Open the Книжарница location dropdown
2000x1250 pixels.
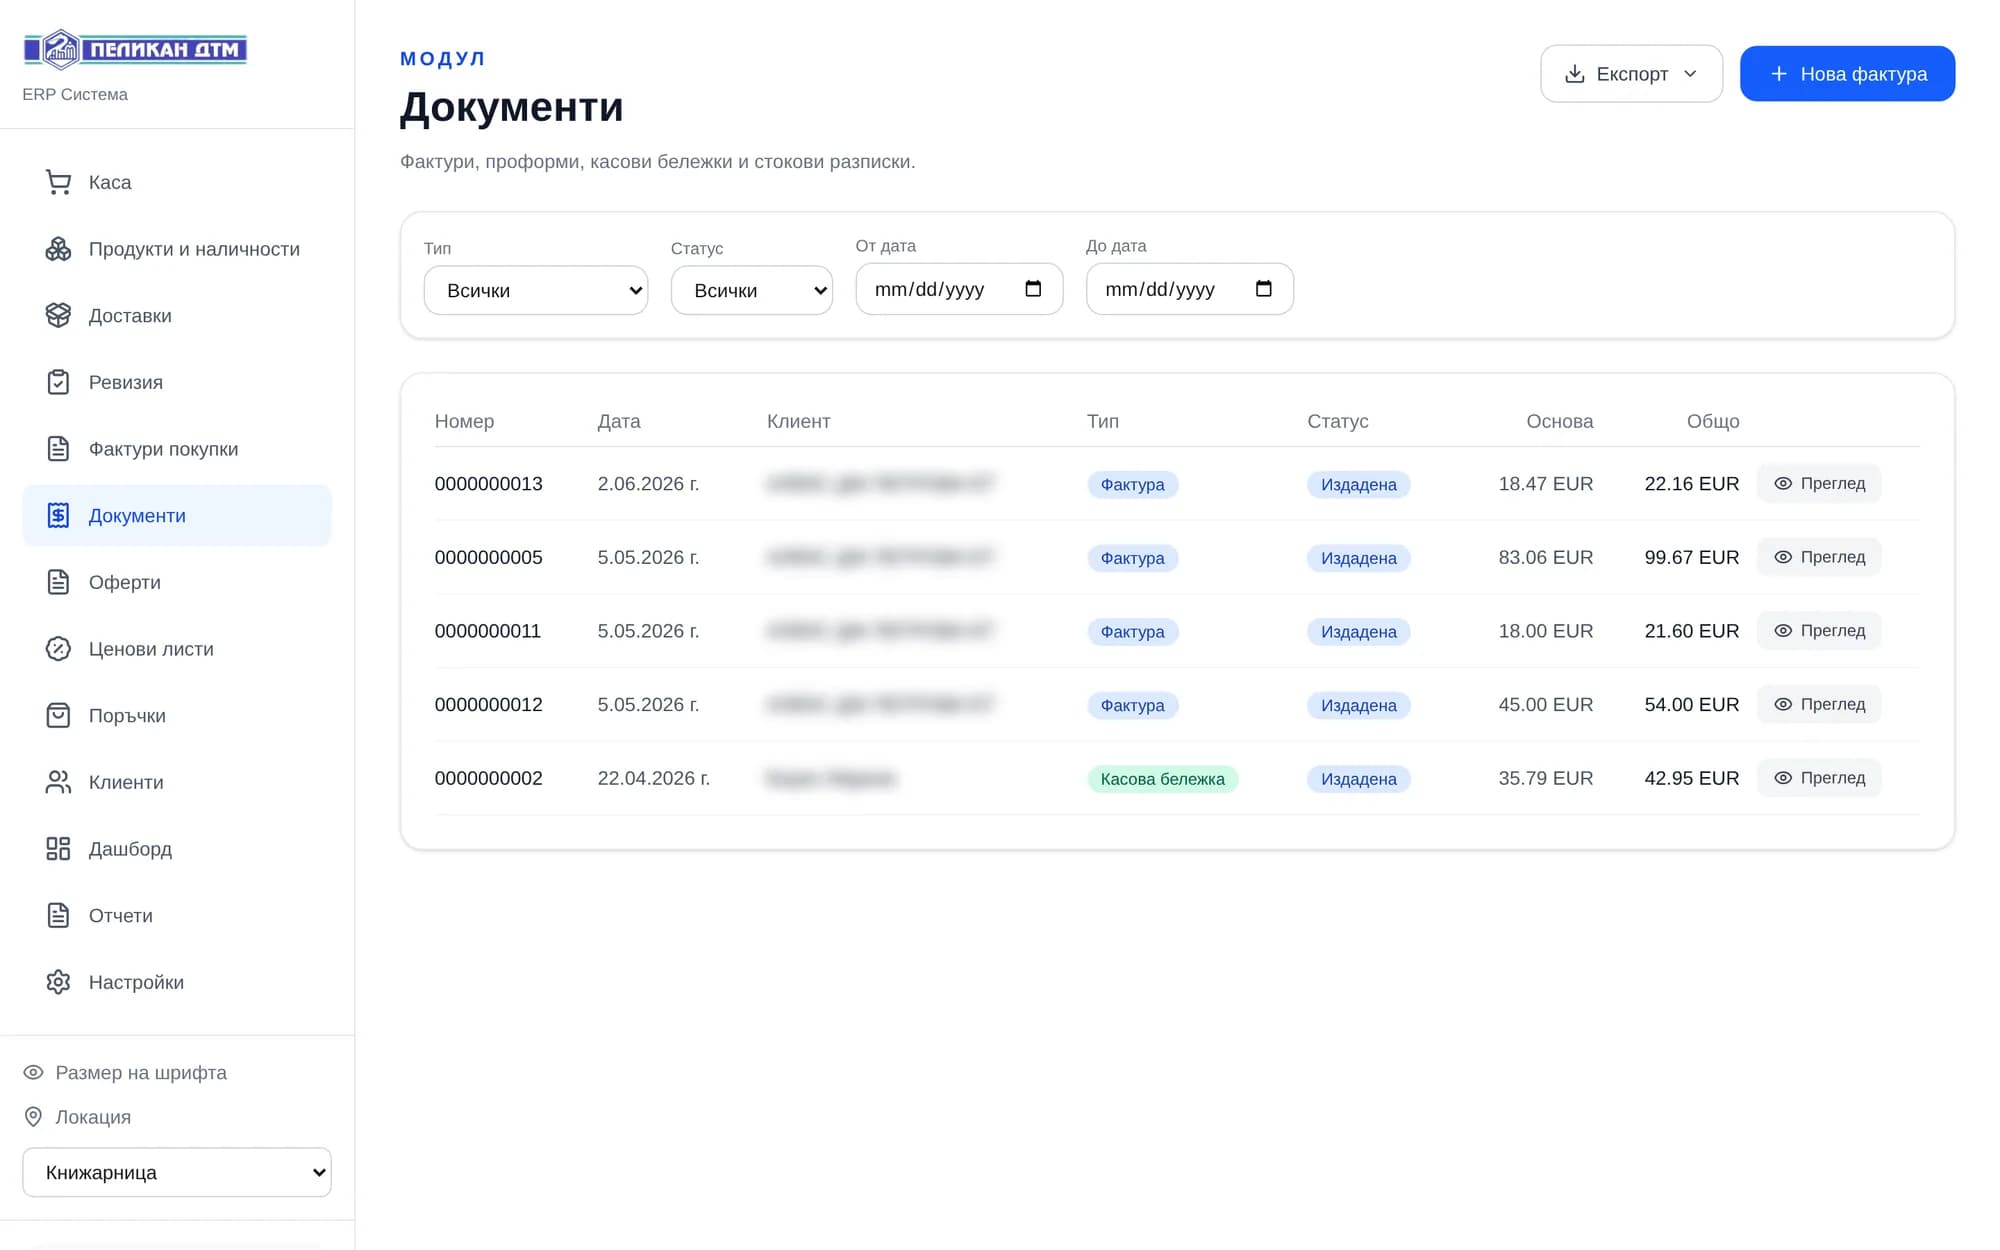[x=177, y=1172]
